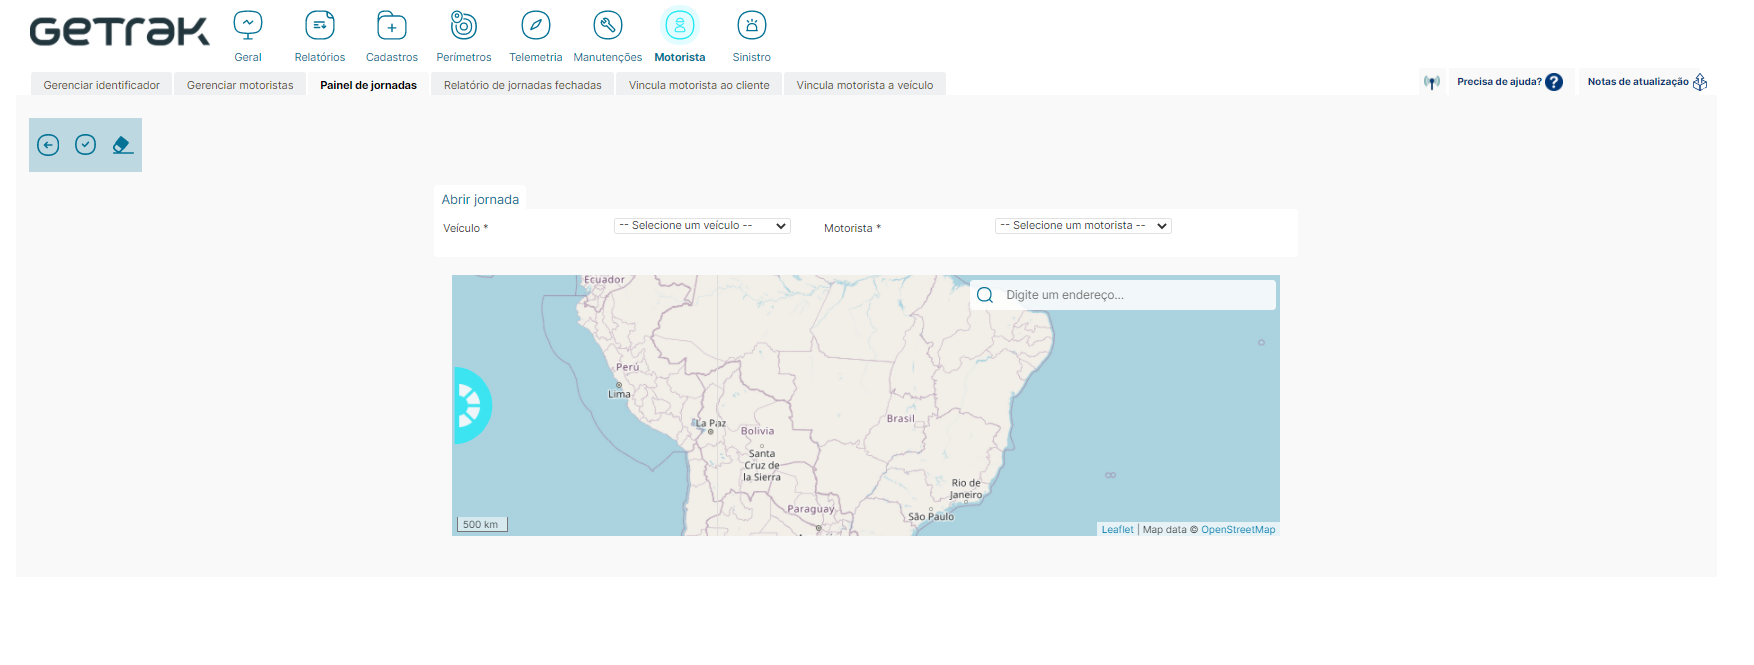The image size is (1754, 665).
Task: Switch to Gerenciar identificador tab
Action: click(102, 85)
